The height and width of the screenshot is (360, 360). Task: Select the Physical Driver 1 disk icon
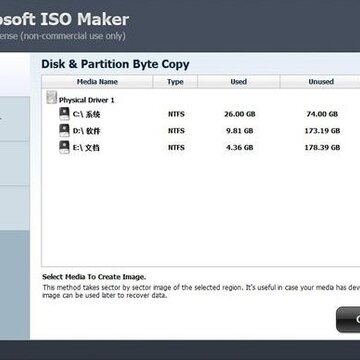tap(52, 97)
